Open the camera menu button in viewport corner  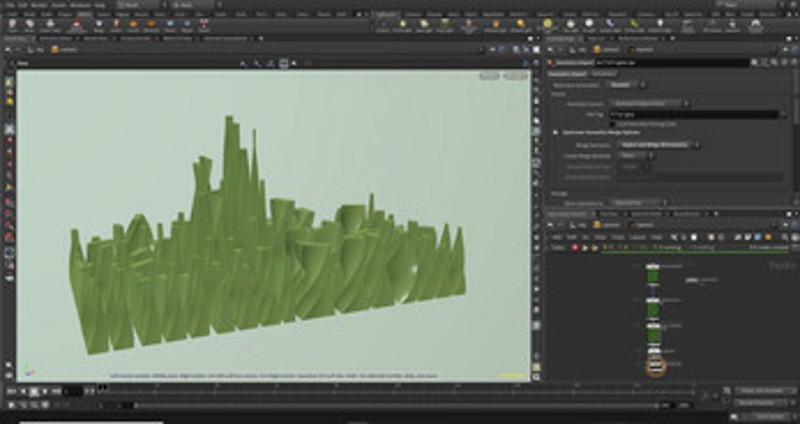tap(515, 77)
